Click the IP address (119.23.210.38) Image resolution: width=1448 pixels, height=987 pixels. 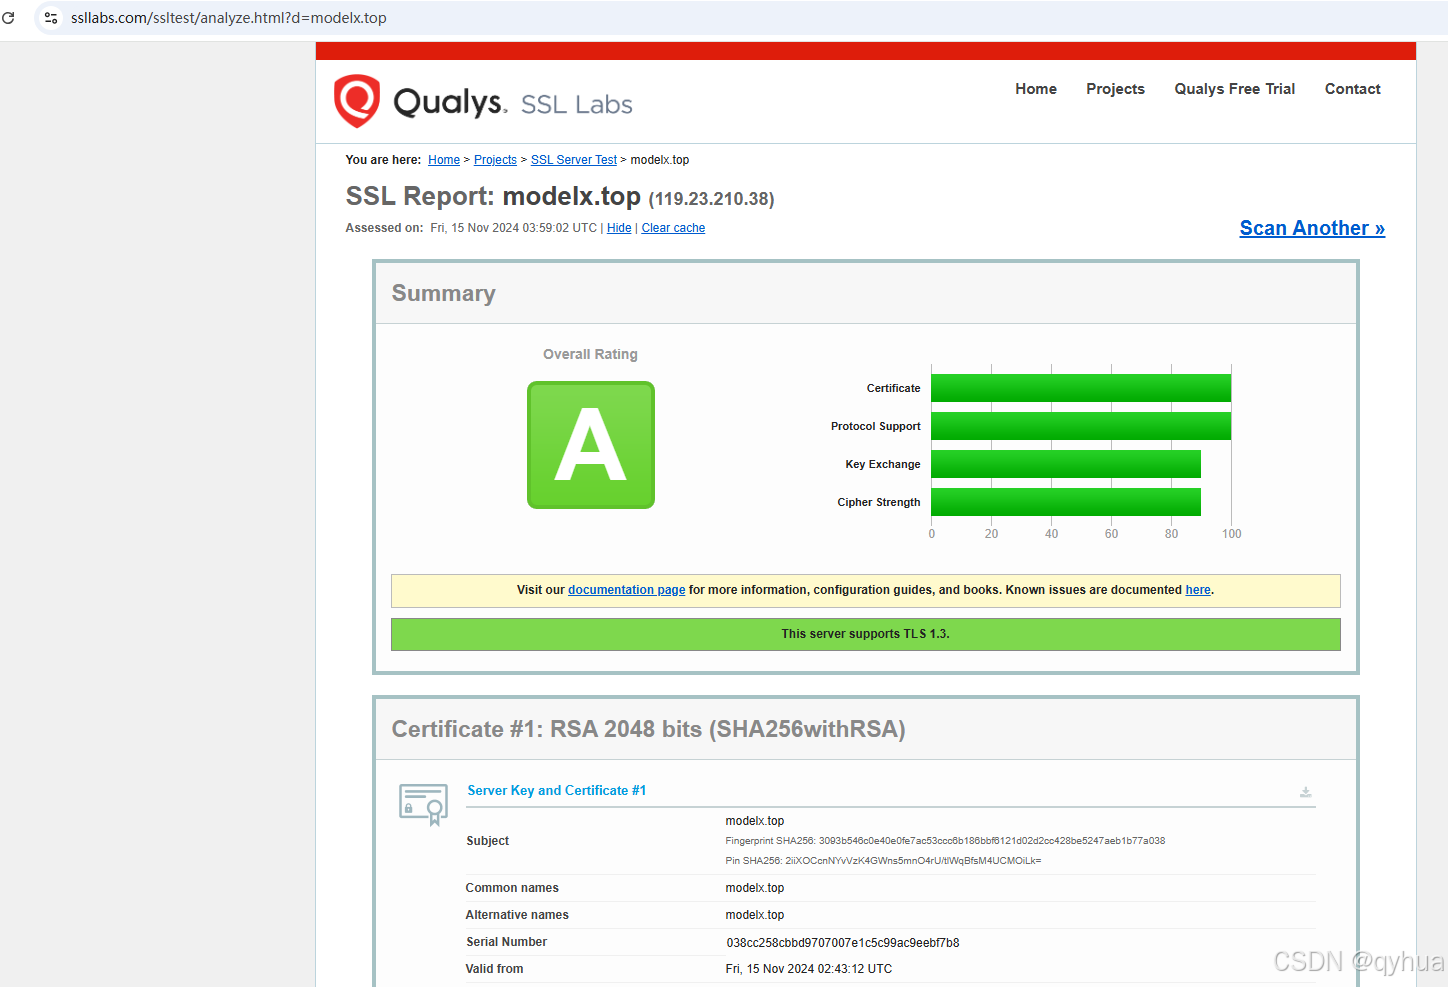[x=711, y=199]
